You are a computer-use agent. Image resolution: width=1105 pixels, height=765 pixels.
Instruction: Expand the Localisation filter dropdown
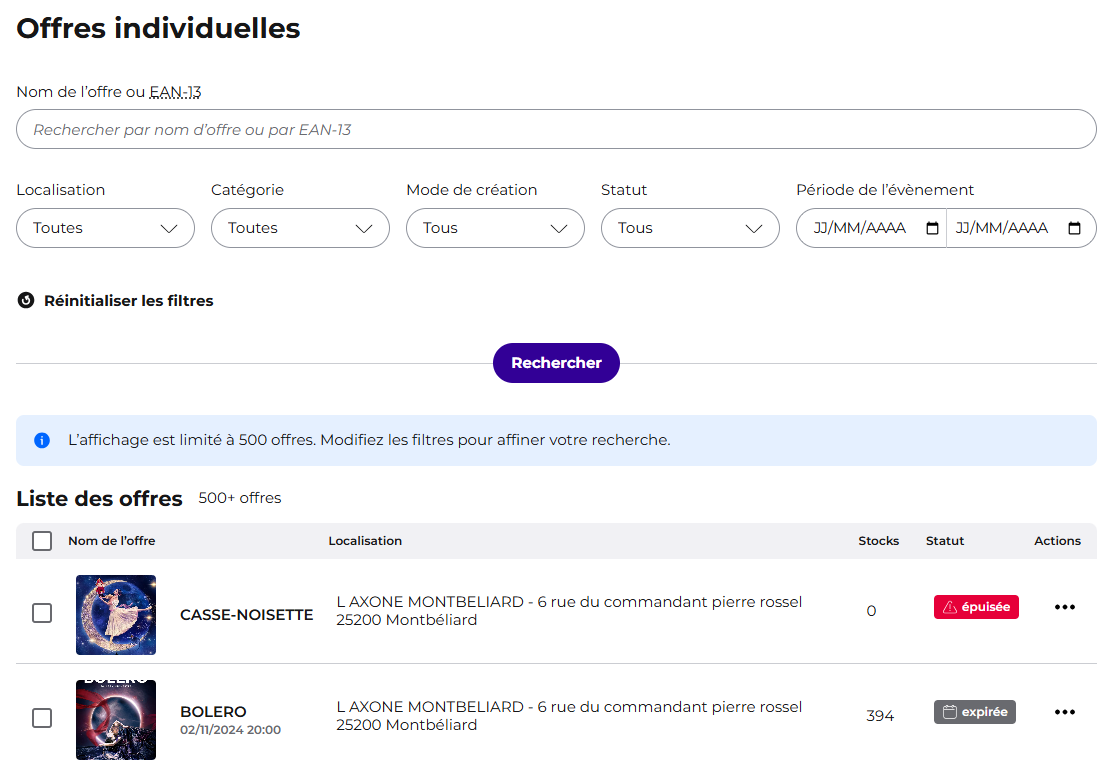[x=105, y=228]
